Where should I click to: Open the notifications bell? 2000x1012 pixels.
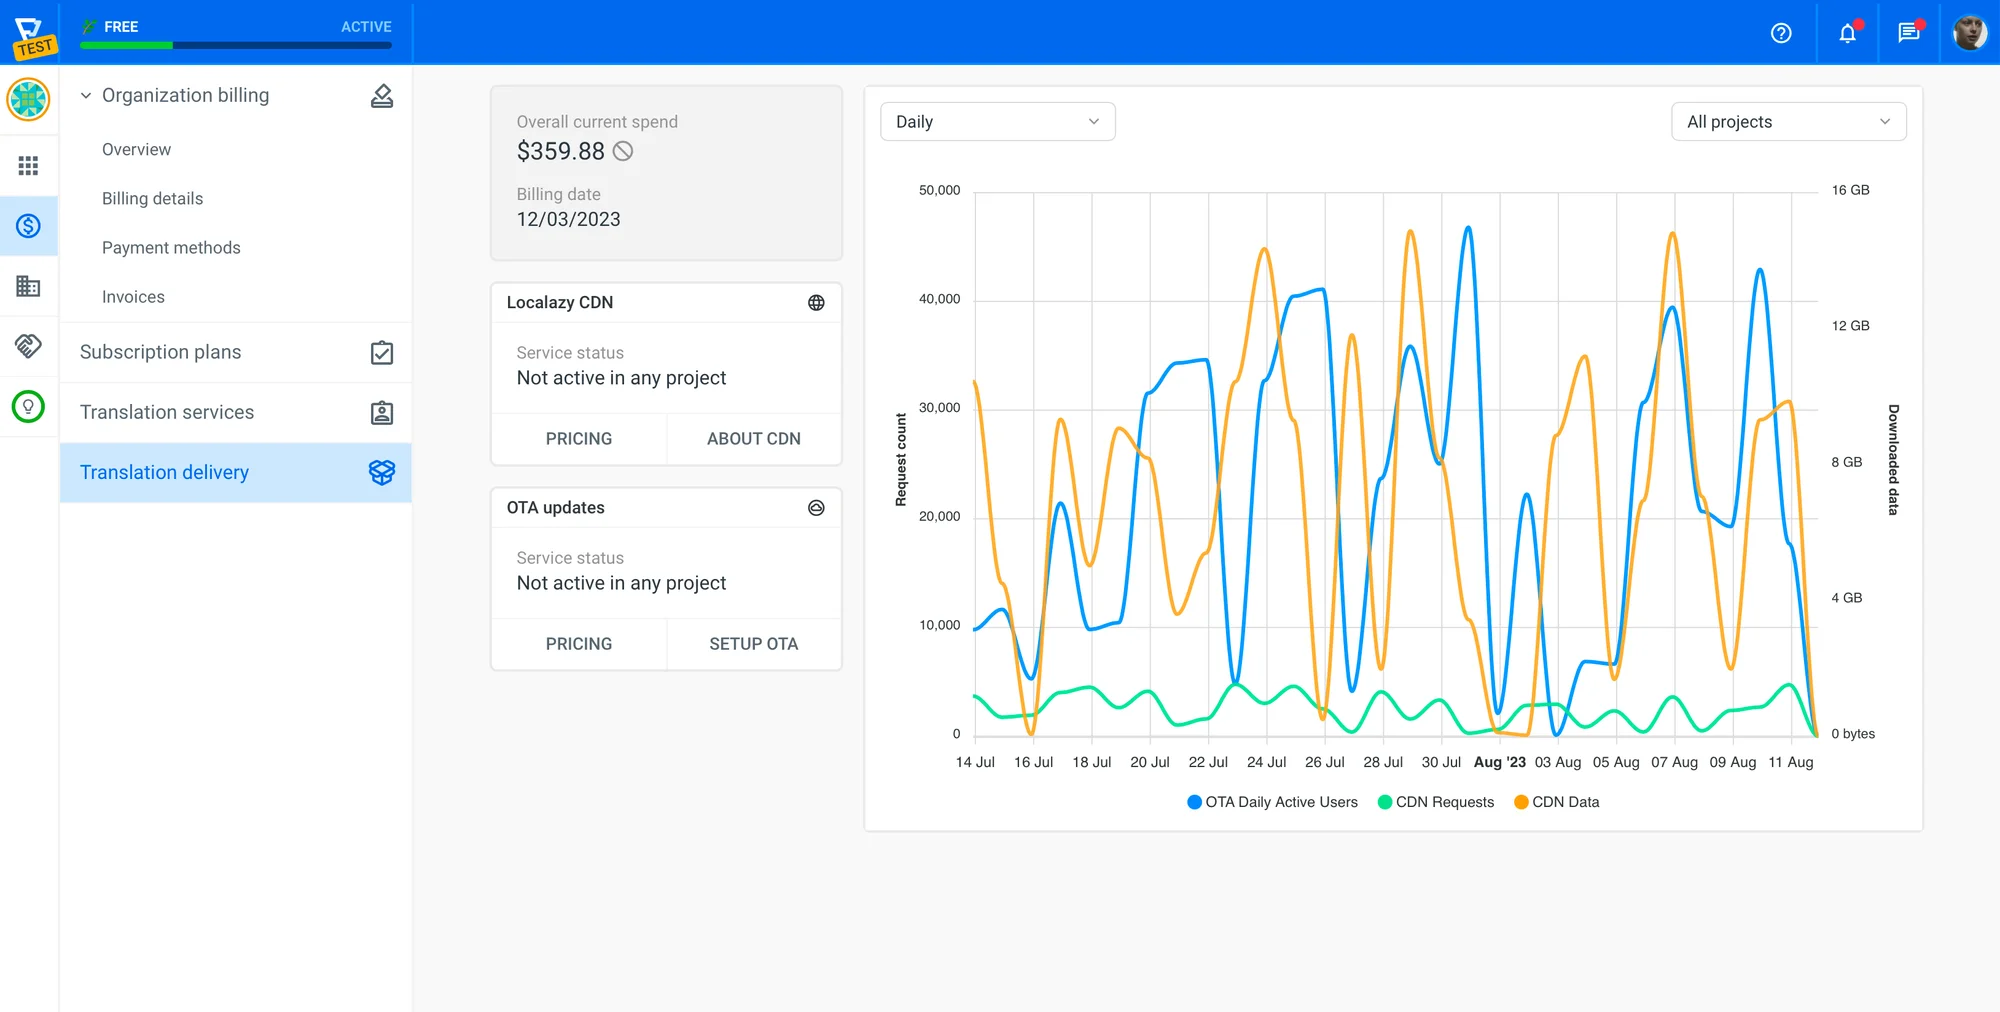coord(1847,33)
